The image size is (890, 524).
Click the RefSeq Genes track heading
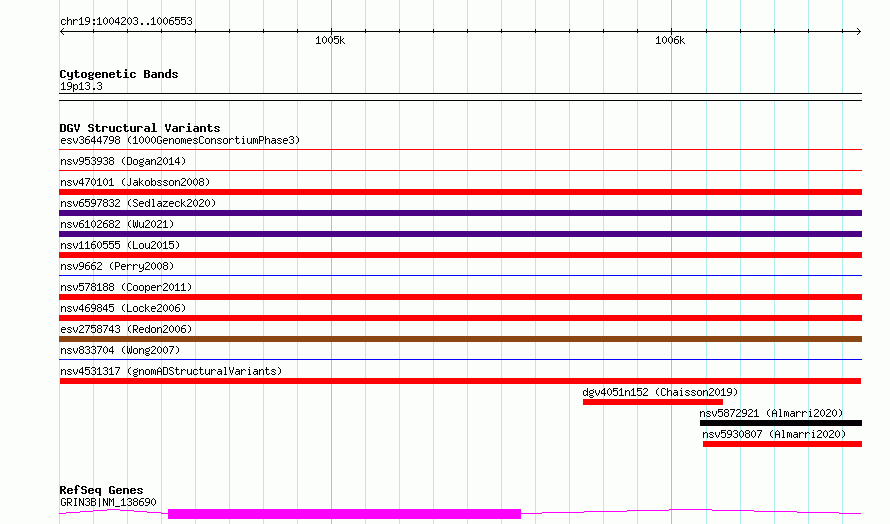click(x=101, y=490)
